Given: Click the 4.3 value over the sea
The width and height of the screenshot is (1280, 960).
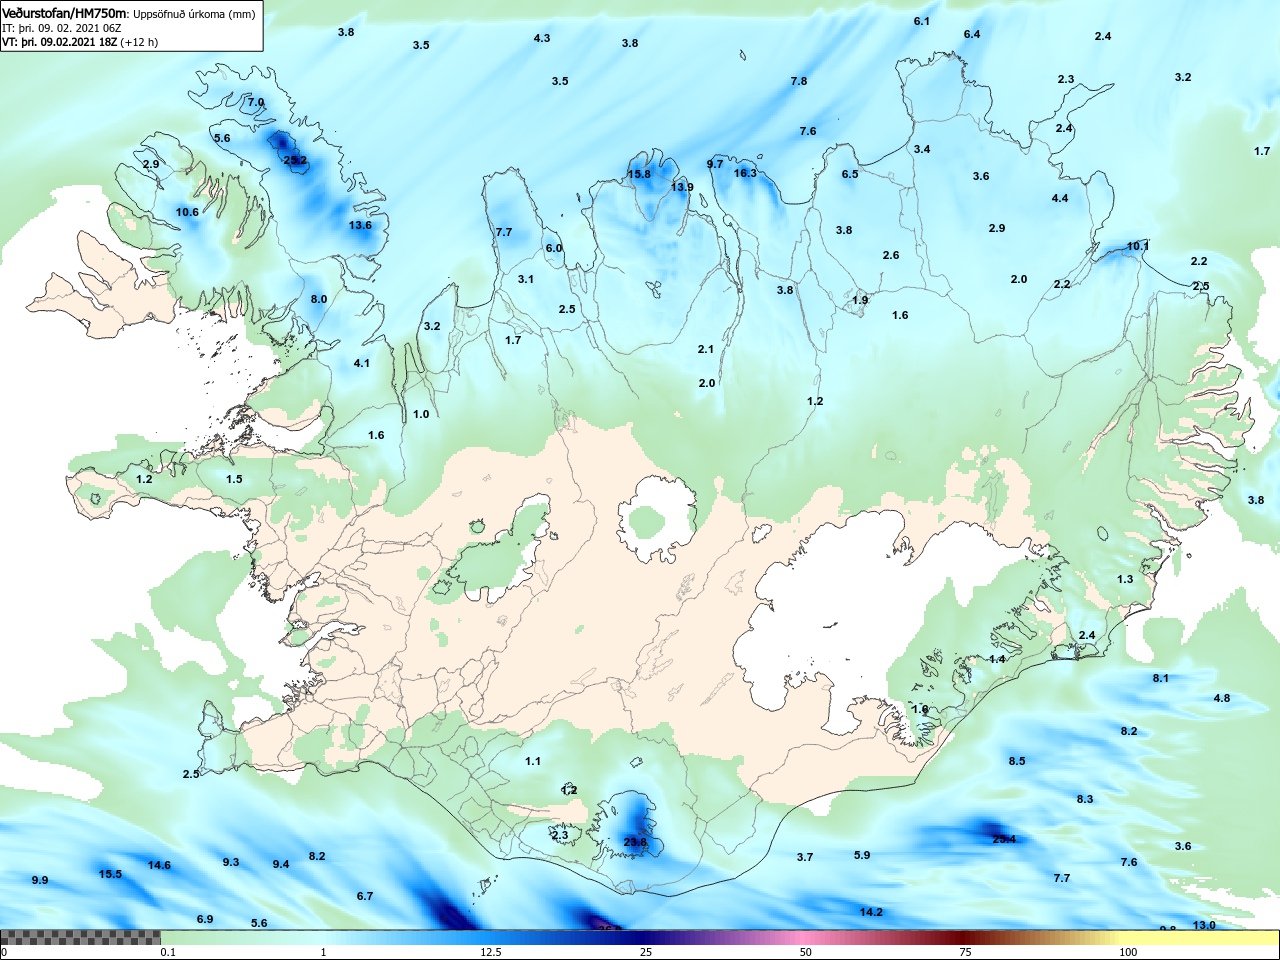Looking at the screenshot, I should 542,38.
